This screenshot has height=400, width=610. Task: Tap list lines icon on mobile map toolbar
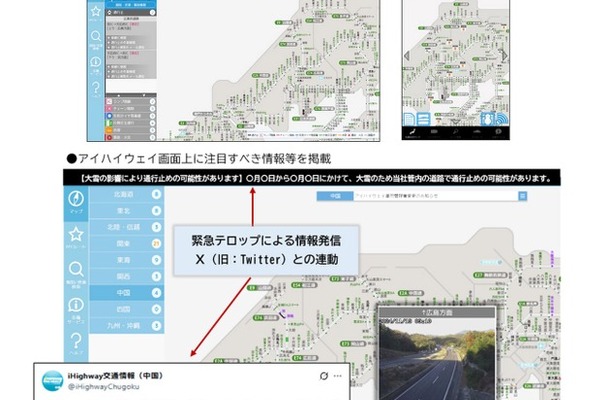(x=424, y=119)
